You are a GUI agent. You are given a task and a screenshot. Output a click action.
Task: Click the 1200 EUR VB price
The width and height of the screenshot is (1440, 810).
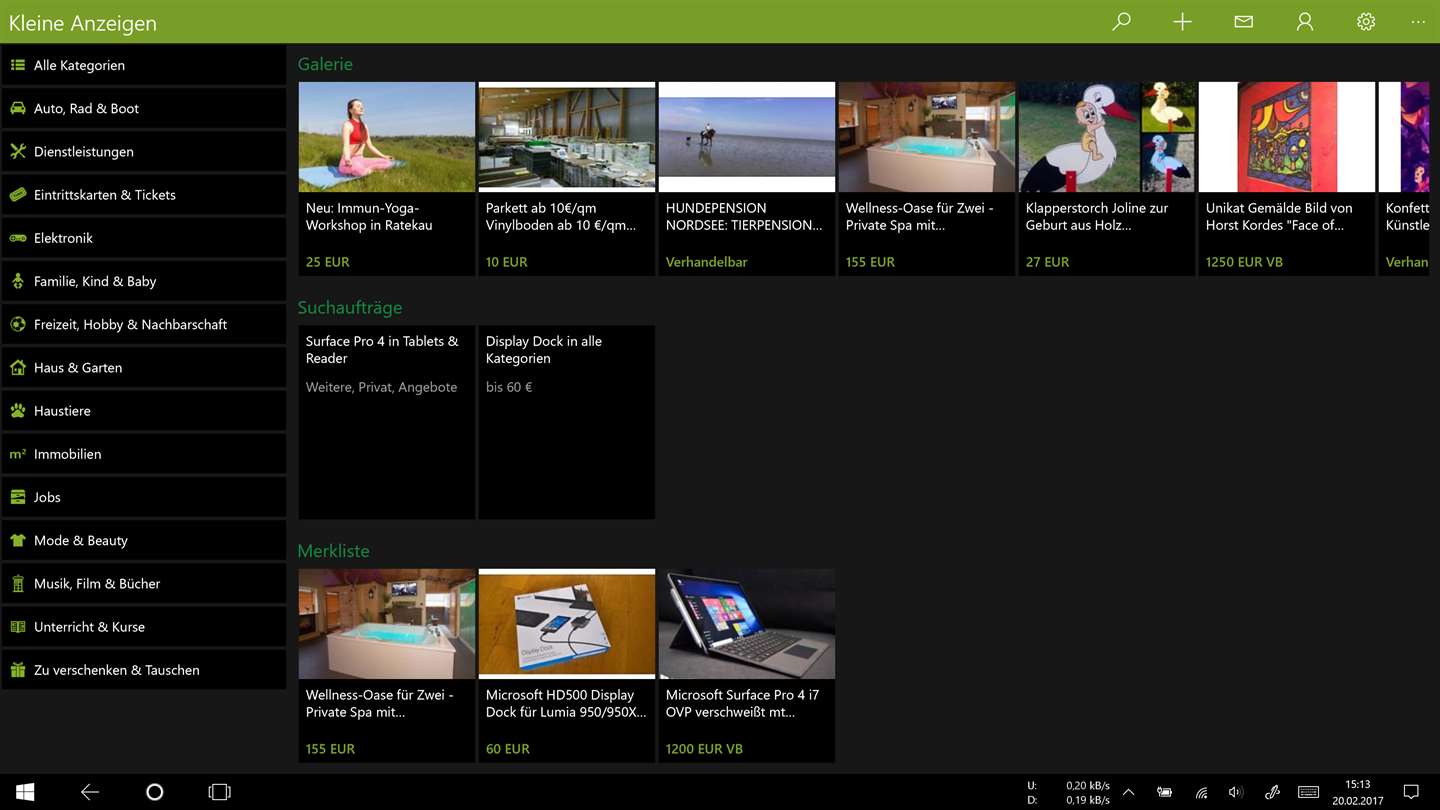[x=704, y=749]
